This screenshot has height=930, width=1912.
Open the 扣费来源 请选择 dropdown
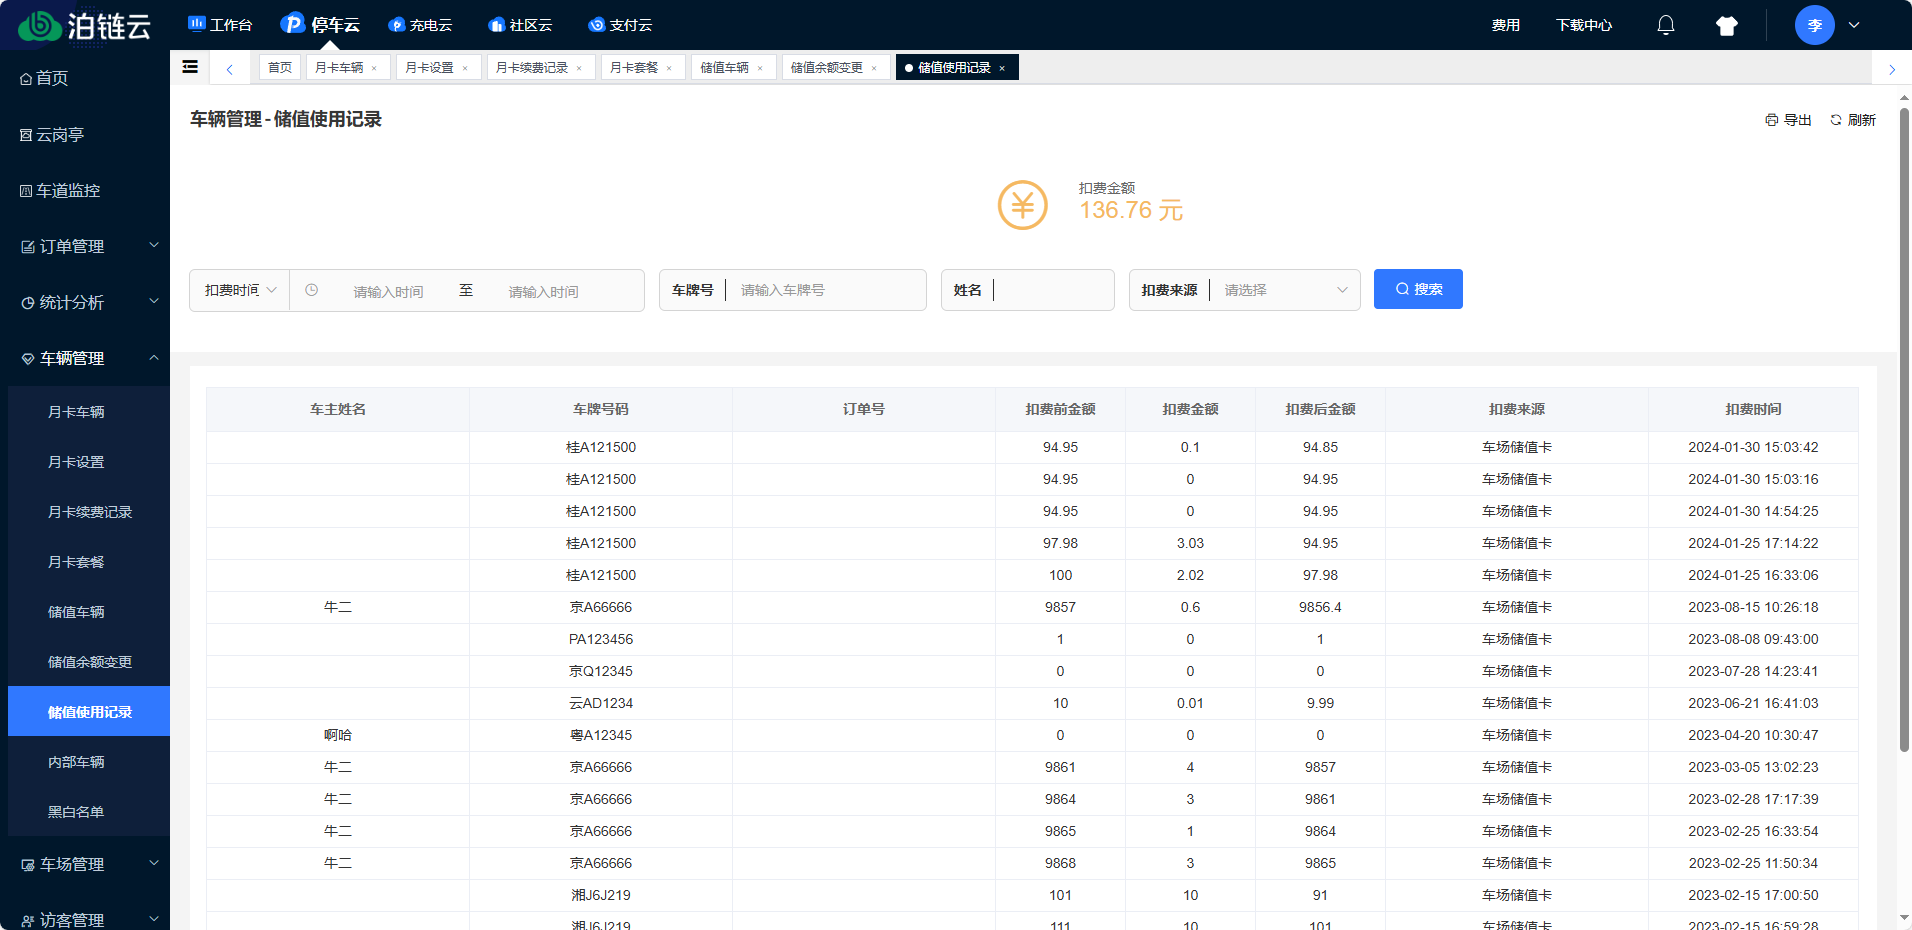click(1286, 290)
